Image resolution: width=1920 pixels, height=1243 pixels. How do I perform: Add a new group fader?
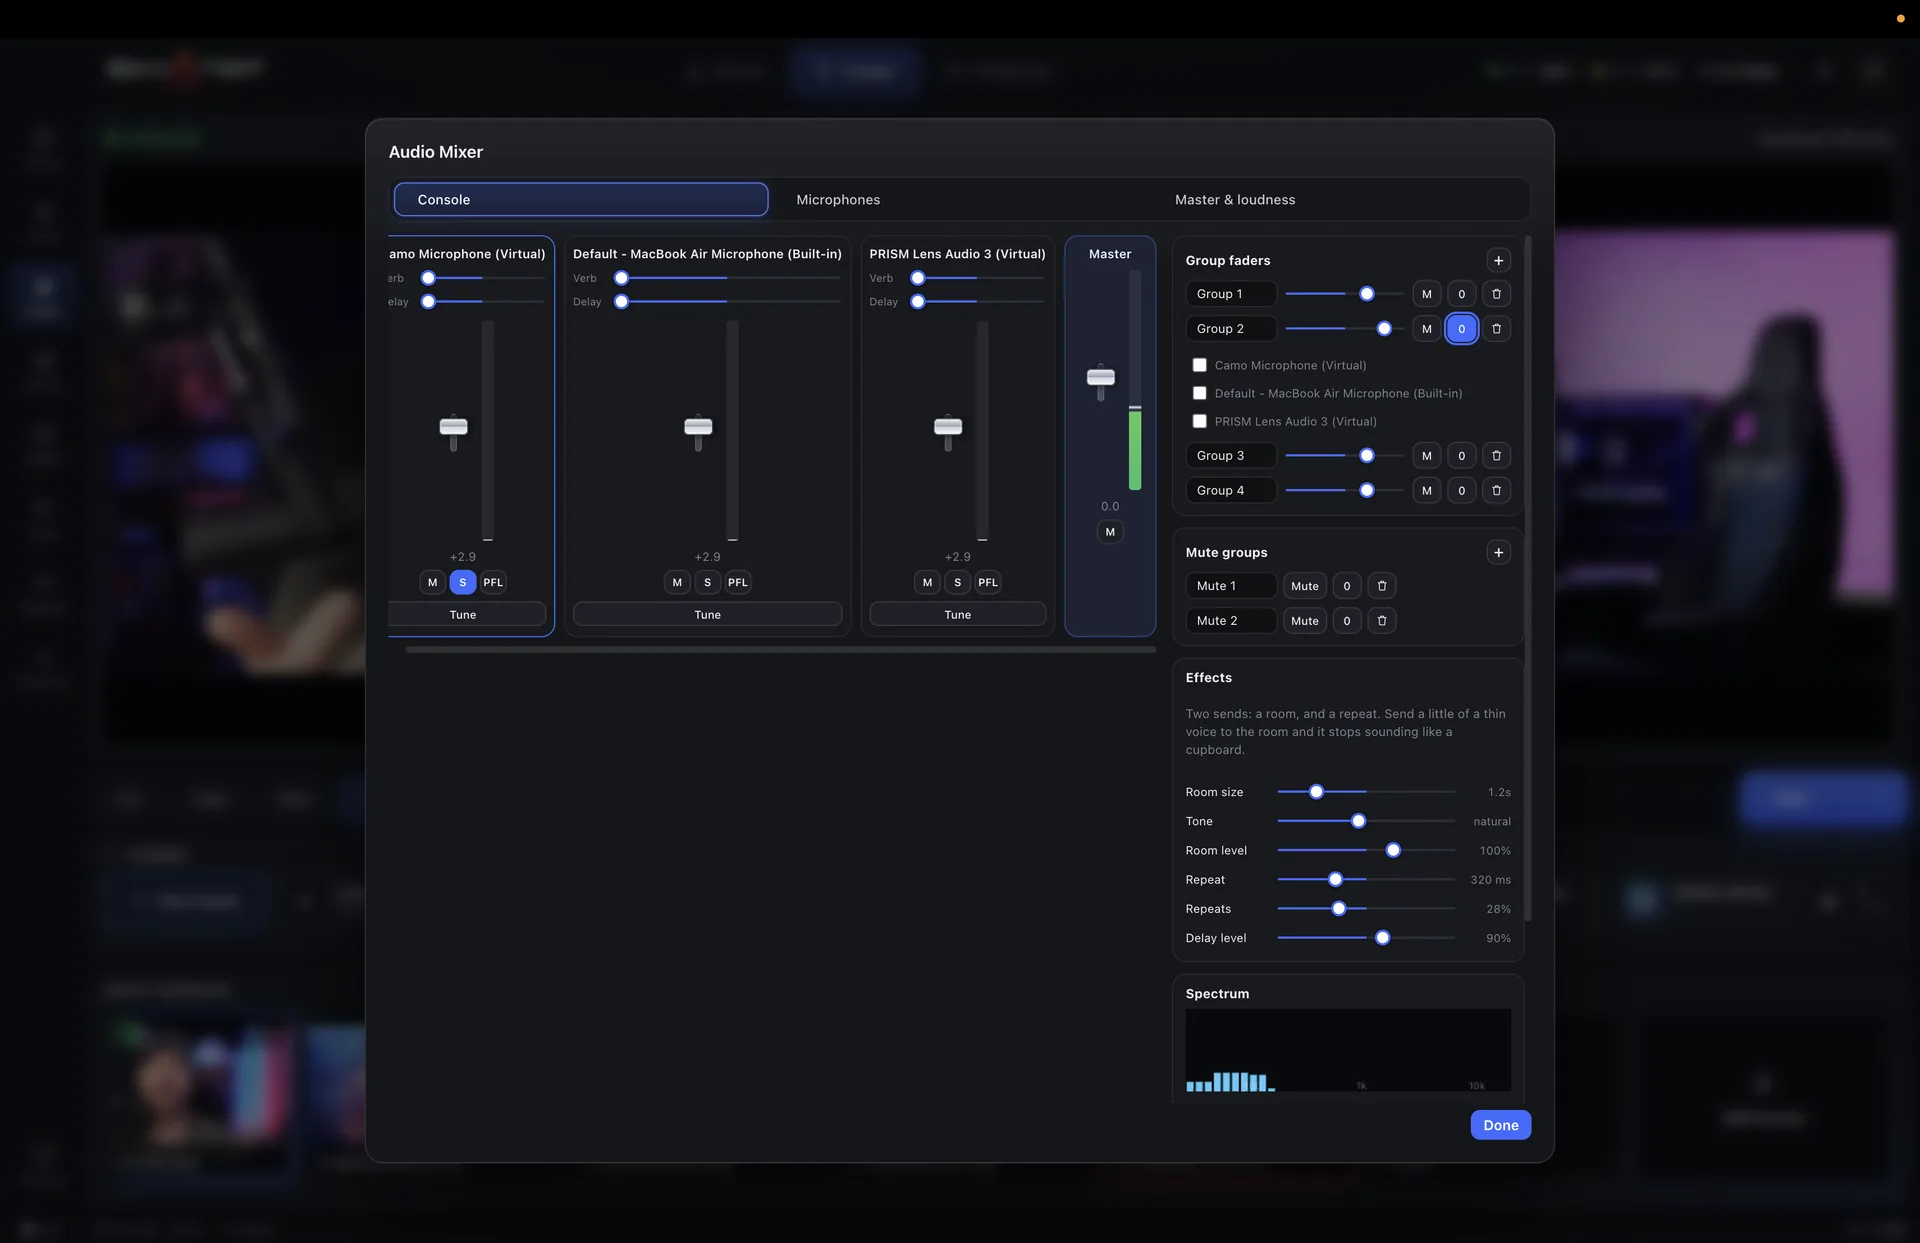(1498, 260)
